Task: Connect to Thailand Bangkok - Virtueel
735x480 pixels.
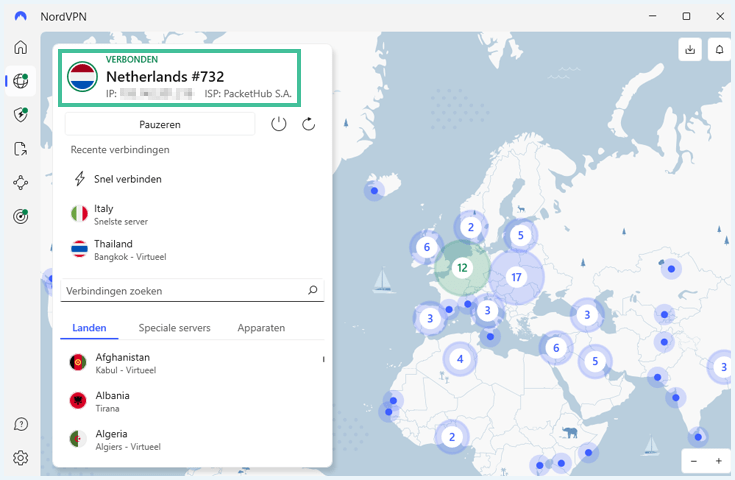Action: 192,249
